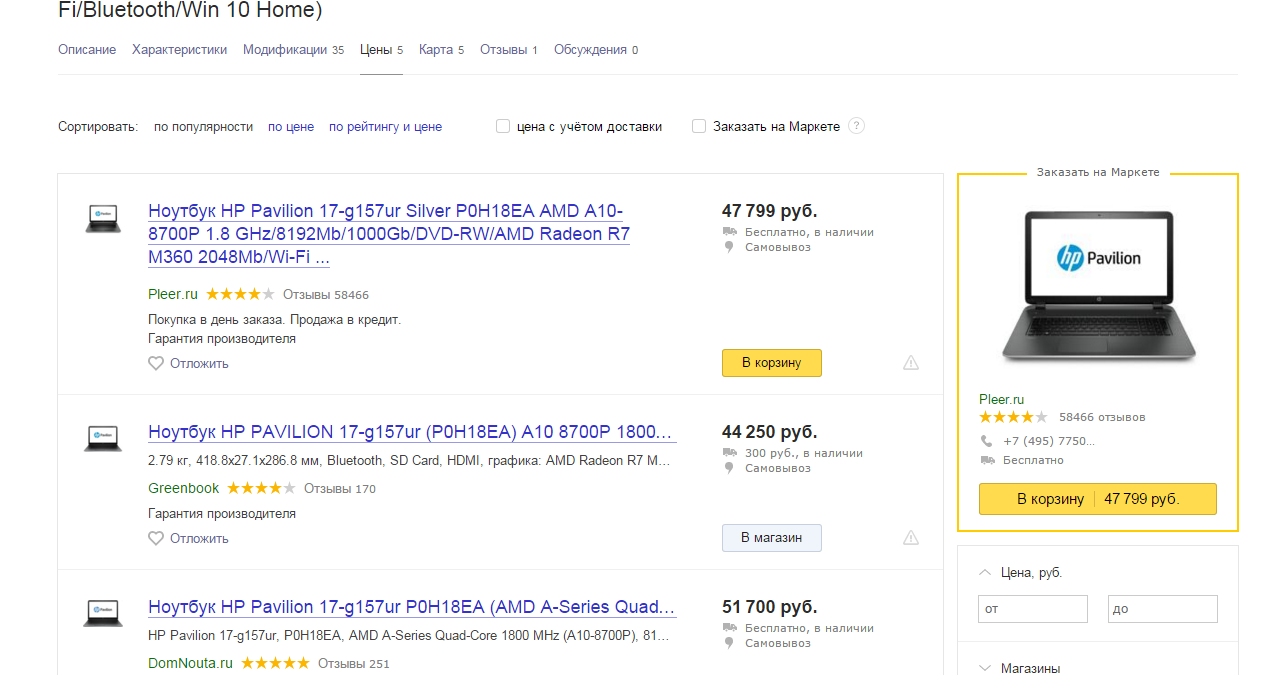Screen dimensions: 1262x675
Task: Open the Модификации tab
Action: tap(285, 50)
